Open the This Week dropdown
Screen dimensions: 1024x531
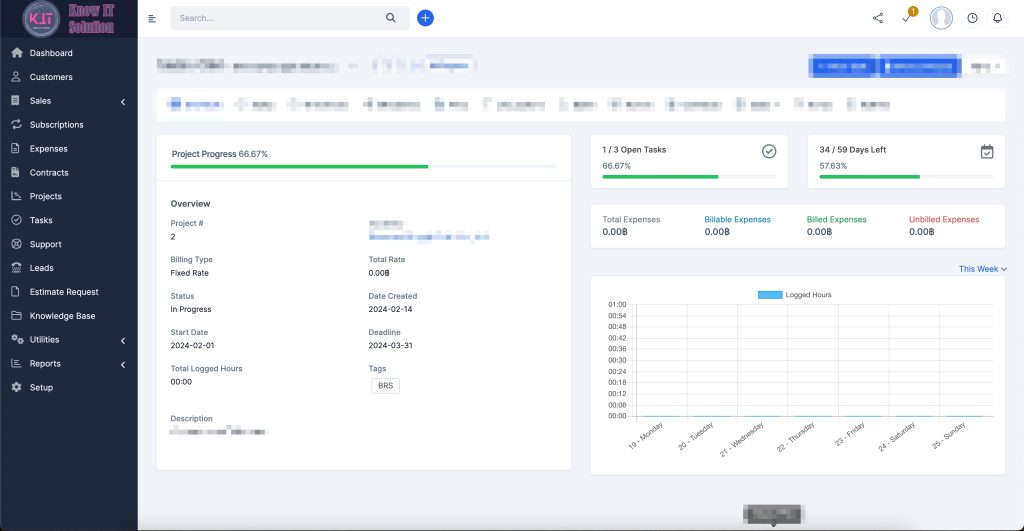[x=982, y=269]
